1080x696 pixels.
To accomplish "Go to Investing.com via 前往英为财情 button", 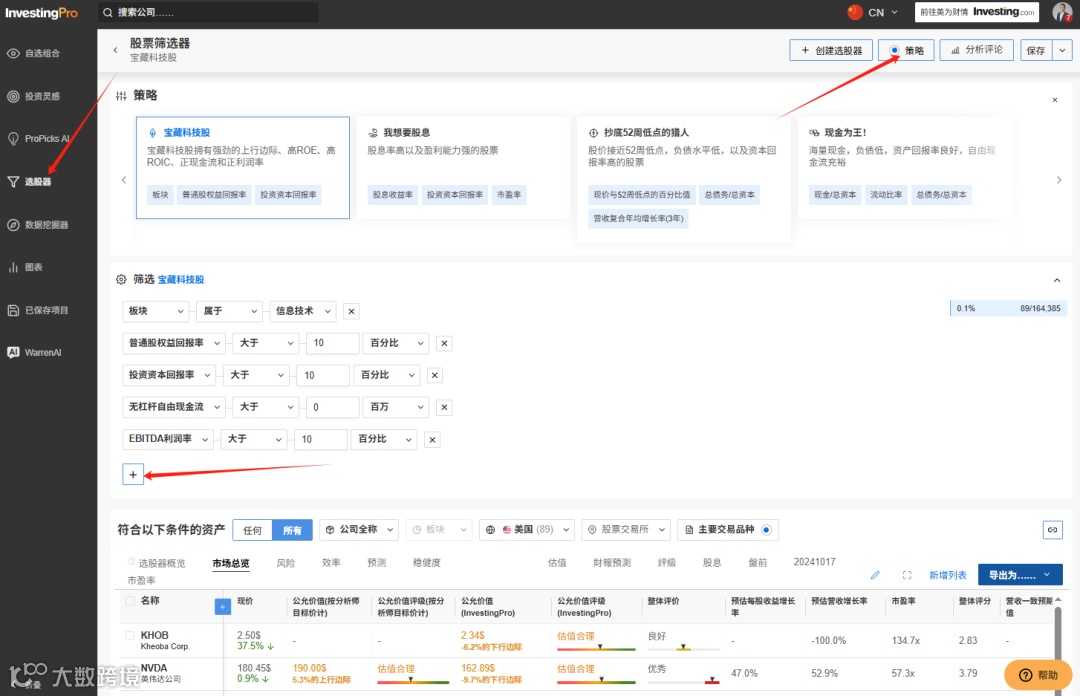I will pyautogui.click(x=977, y=12).
